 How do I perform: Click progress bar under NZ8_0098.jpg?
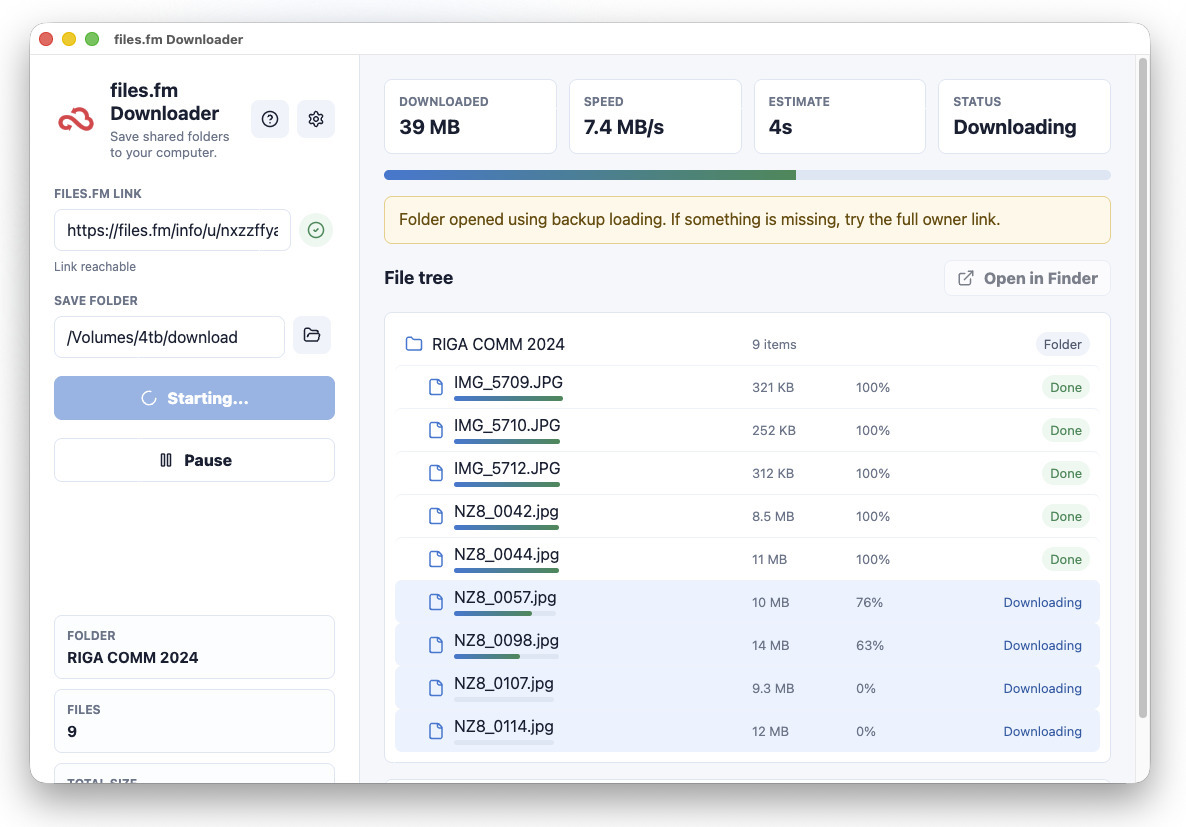pyautogui.click(x=506, y=657)
